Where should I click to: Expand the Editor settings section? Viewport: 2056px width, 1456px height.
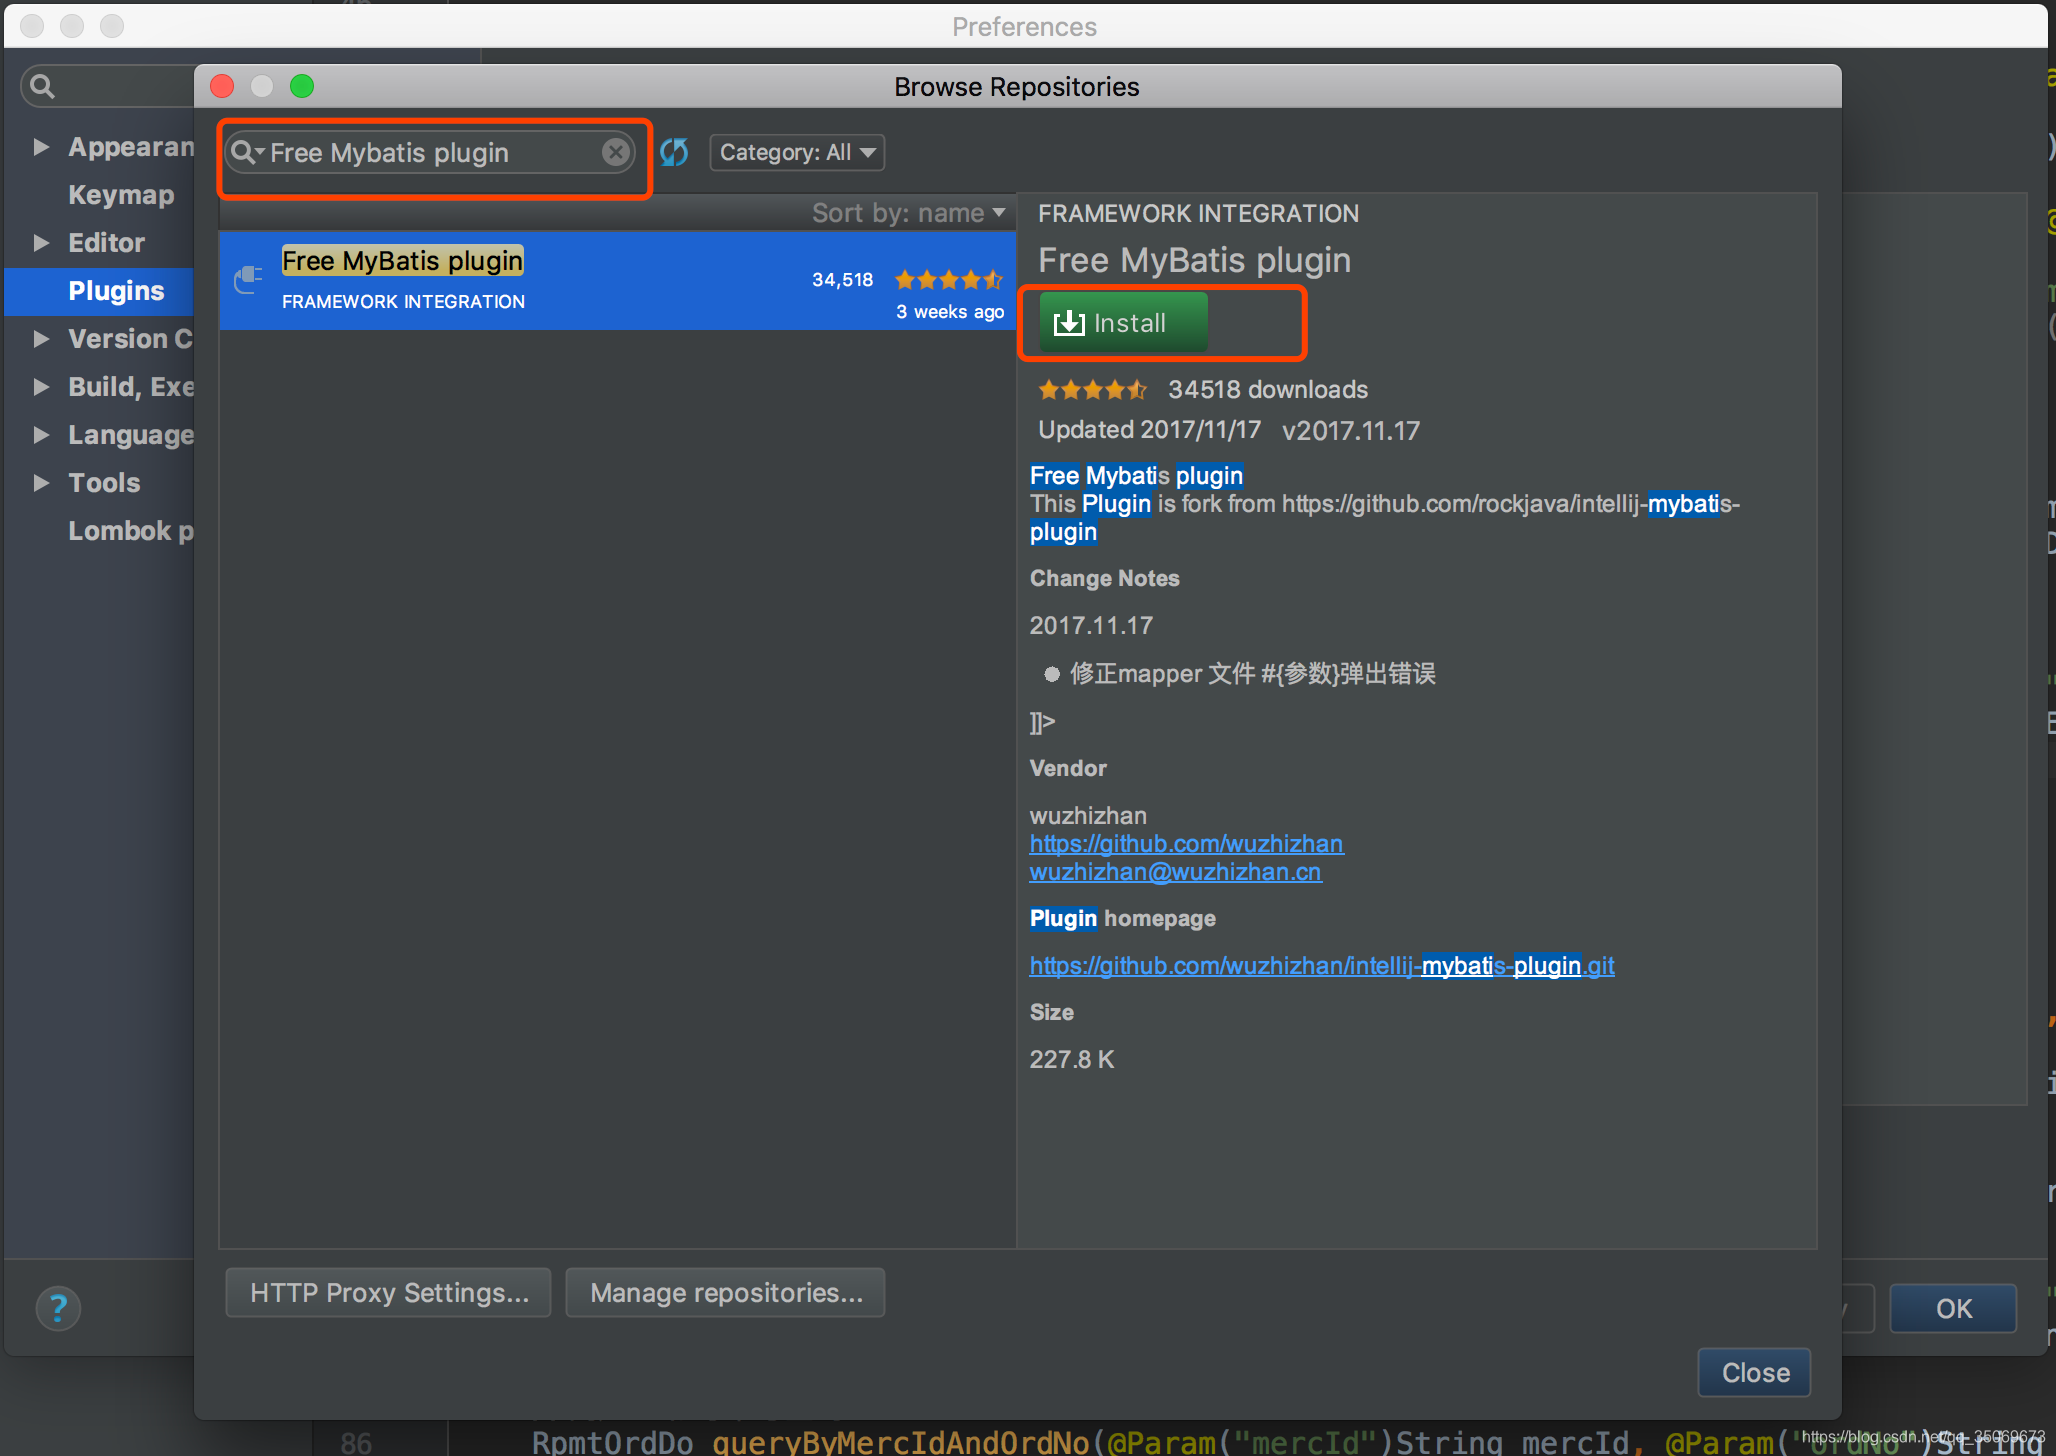click(x=41, y=243)
